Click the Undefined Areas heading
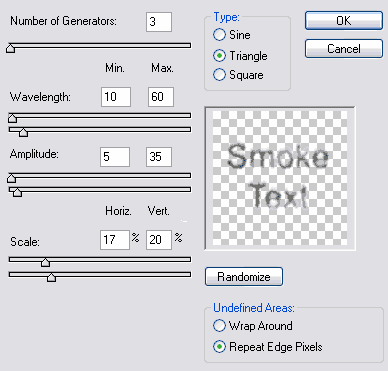The image size is (388, 371). (254, 308)
